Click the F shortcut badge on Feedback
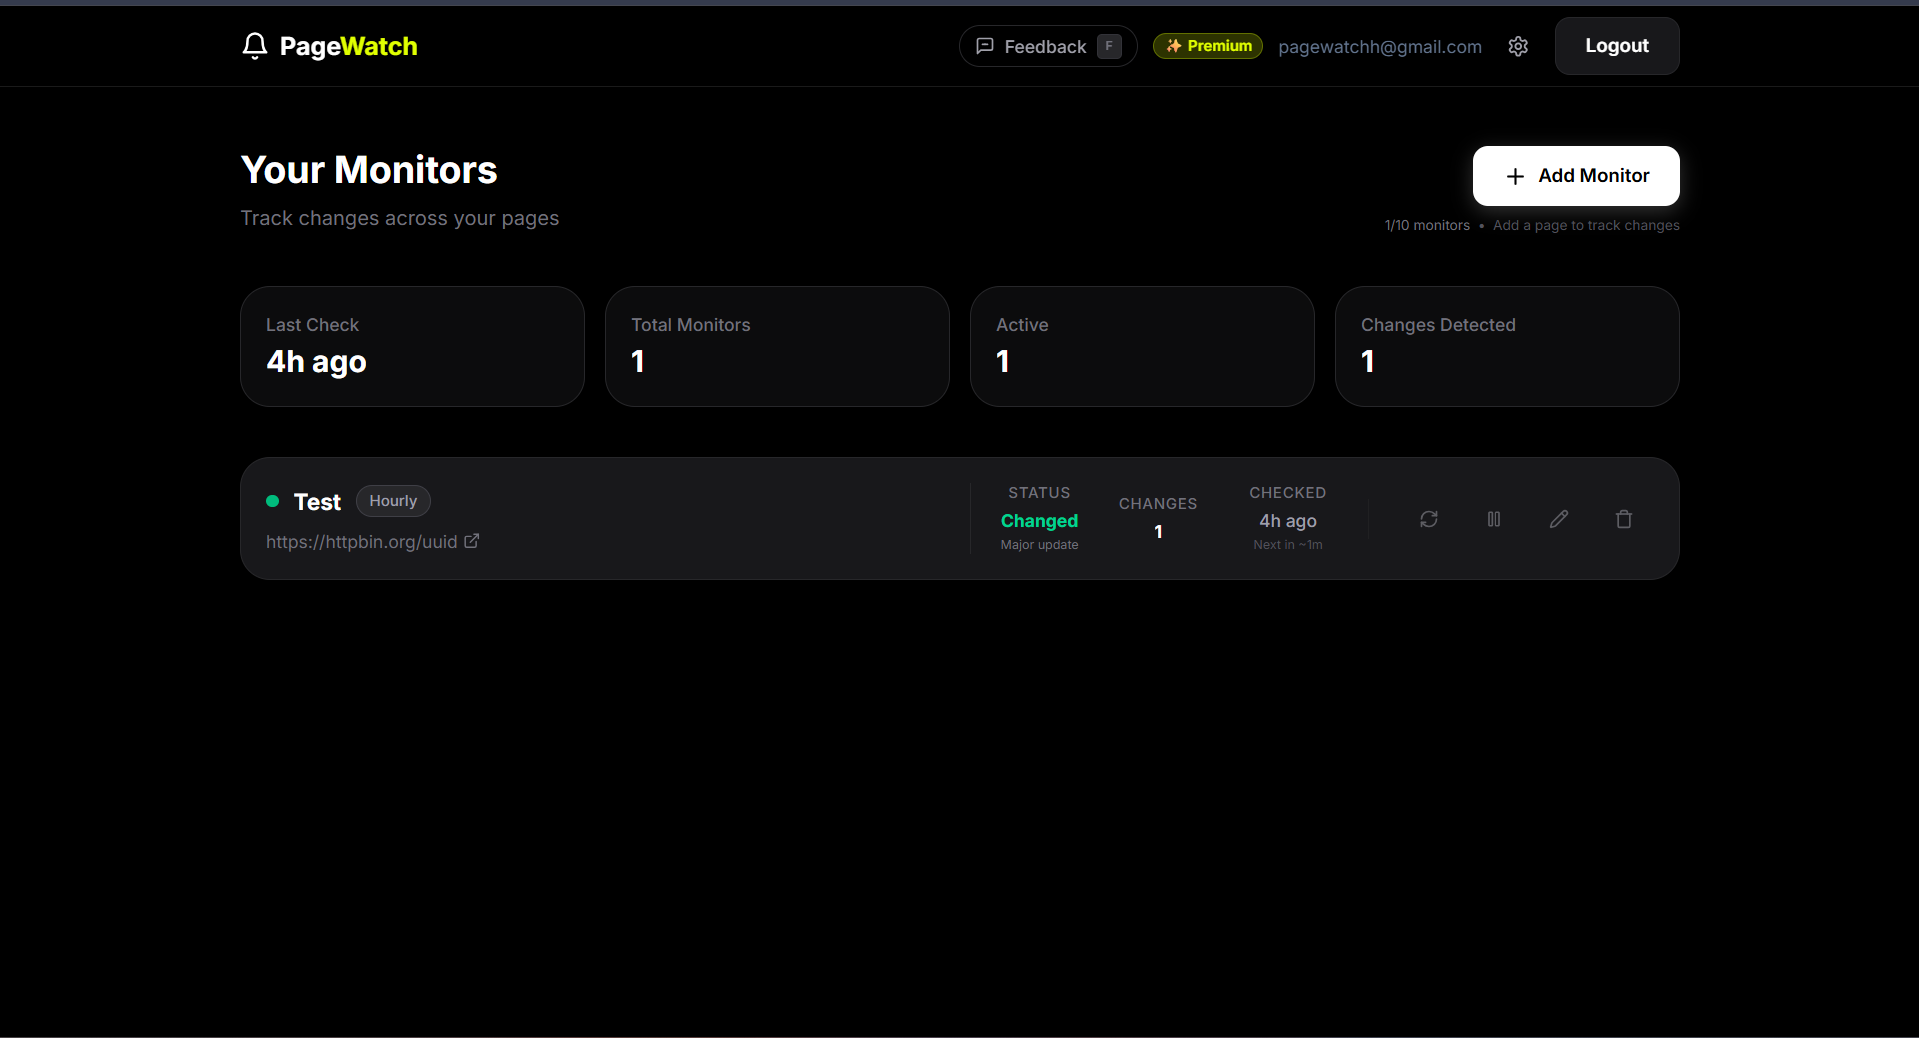 (1110, 45)
